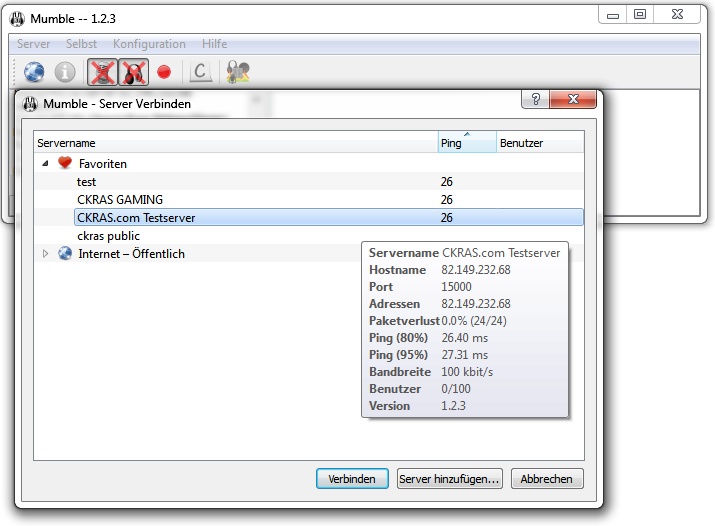This screenshot has height=526, width=715.
Task: Open the comment 'C' toolbar icon
Action: [x=200, y=72]
